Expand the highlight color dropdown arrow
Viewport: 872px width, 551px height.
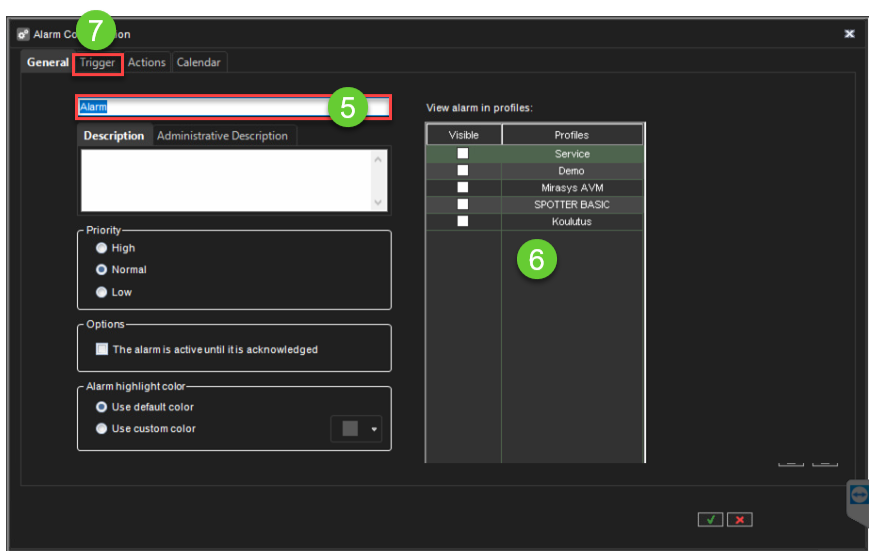pyautogui.click(x=374, y=429)
